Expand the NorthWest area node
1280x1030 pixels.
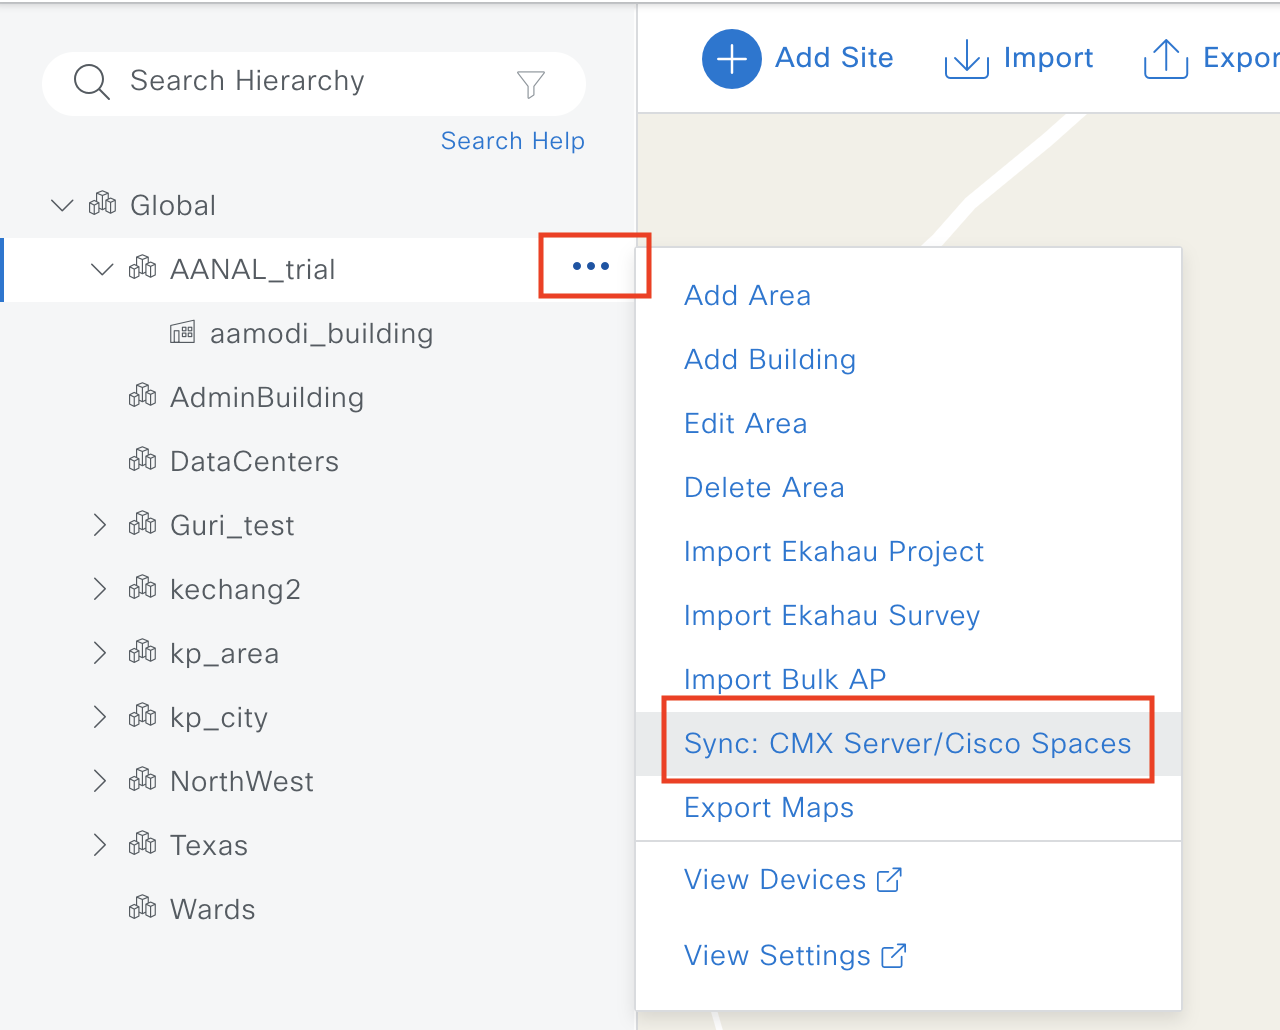tap(99, 781)
